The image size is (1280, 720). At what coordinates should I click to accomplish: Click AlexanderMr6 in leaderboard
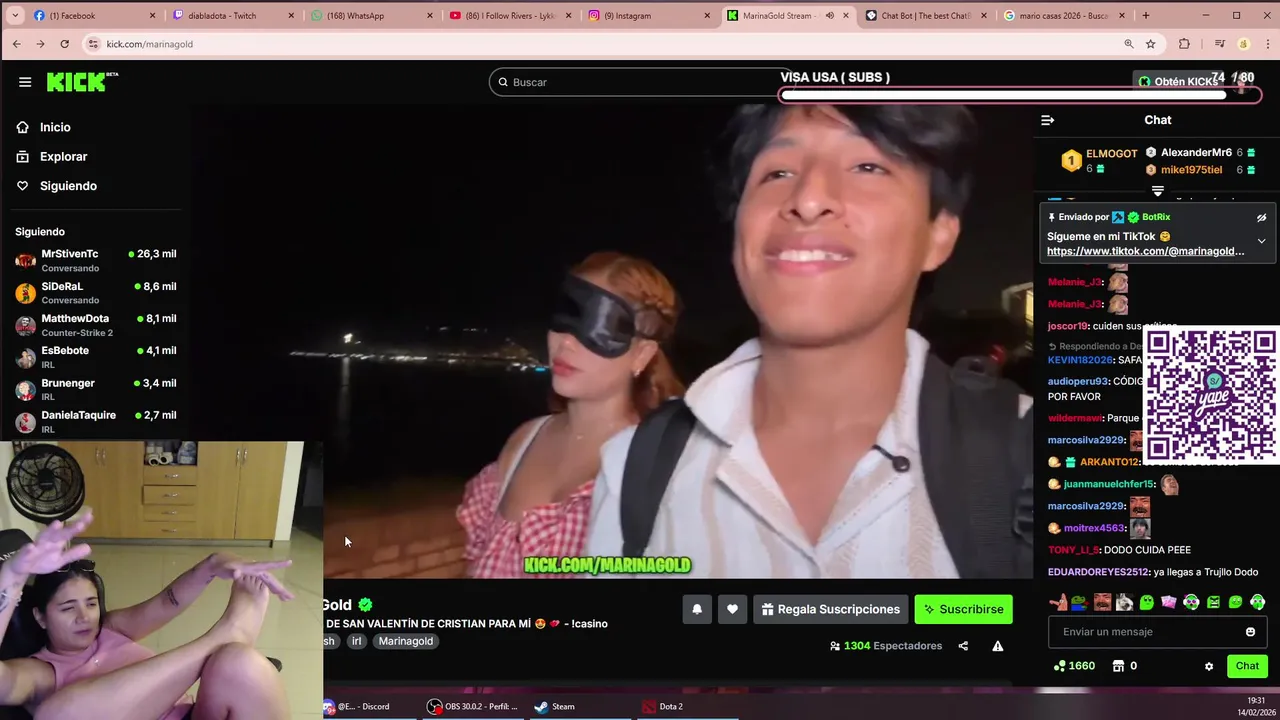[x=1196, y=153]
